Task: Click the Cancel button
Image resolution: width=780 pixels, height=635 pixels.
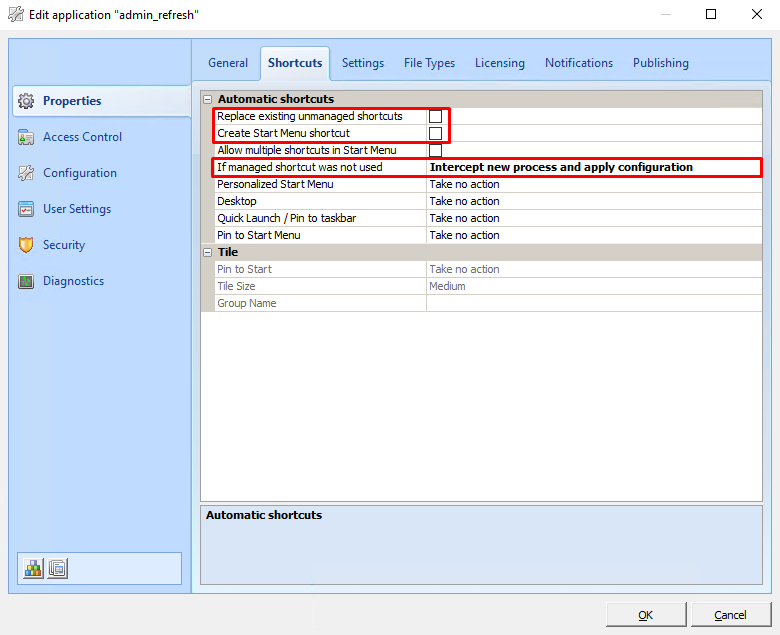Action: pos(730,614)
